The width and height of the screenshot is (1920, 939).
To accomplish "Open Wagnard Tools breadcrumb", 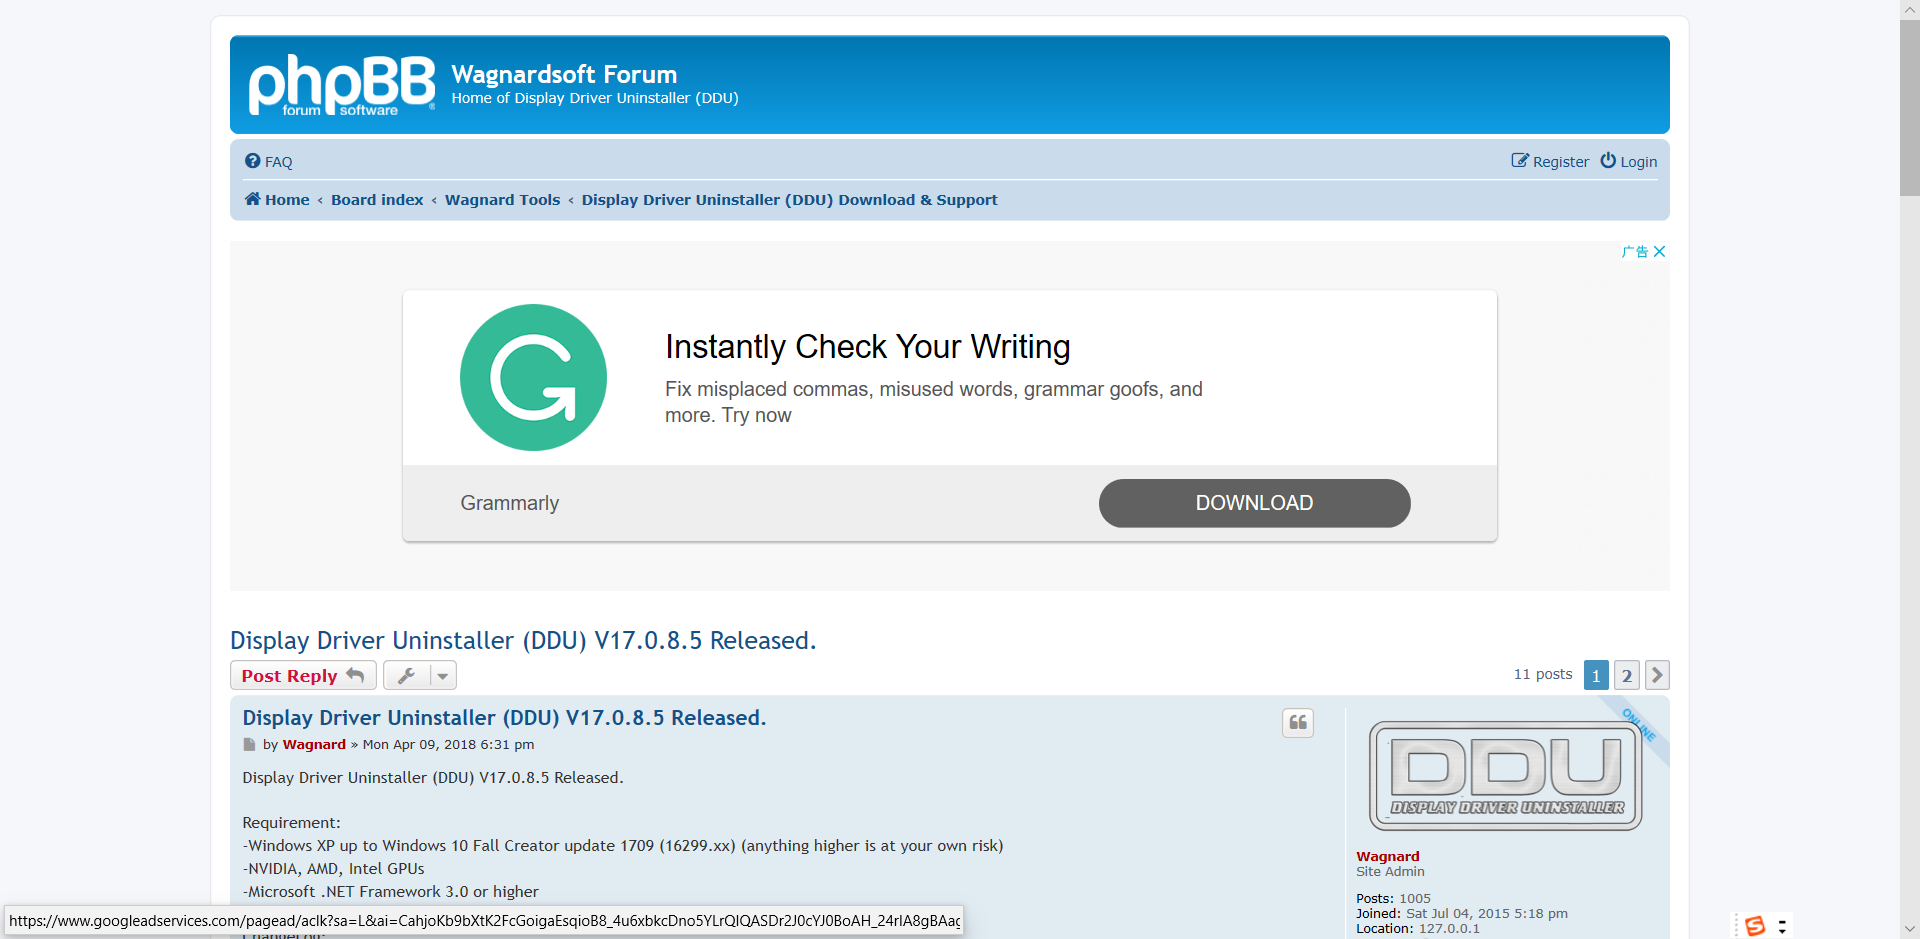I will click(502, 200).
